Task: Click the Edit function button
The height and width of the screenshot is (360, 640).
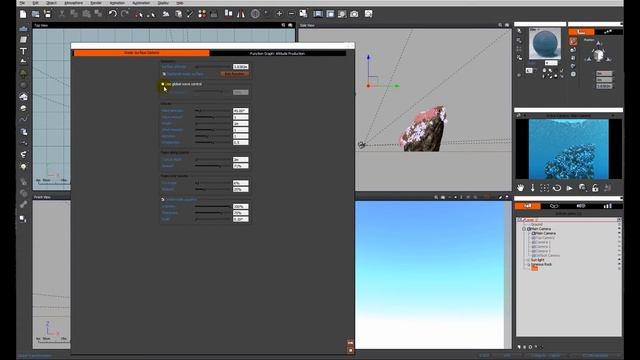Action: tap(235, 74)
